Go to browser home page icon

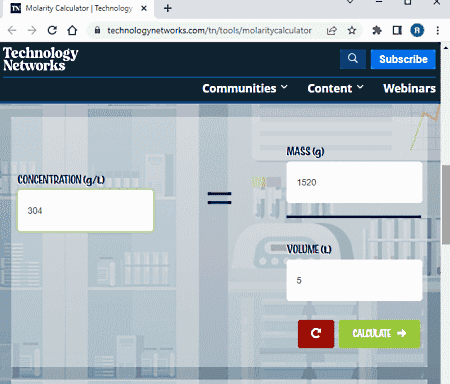coord(72,30)
